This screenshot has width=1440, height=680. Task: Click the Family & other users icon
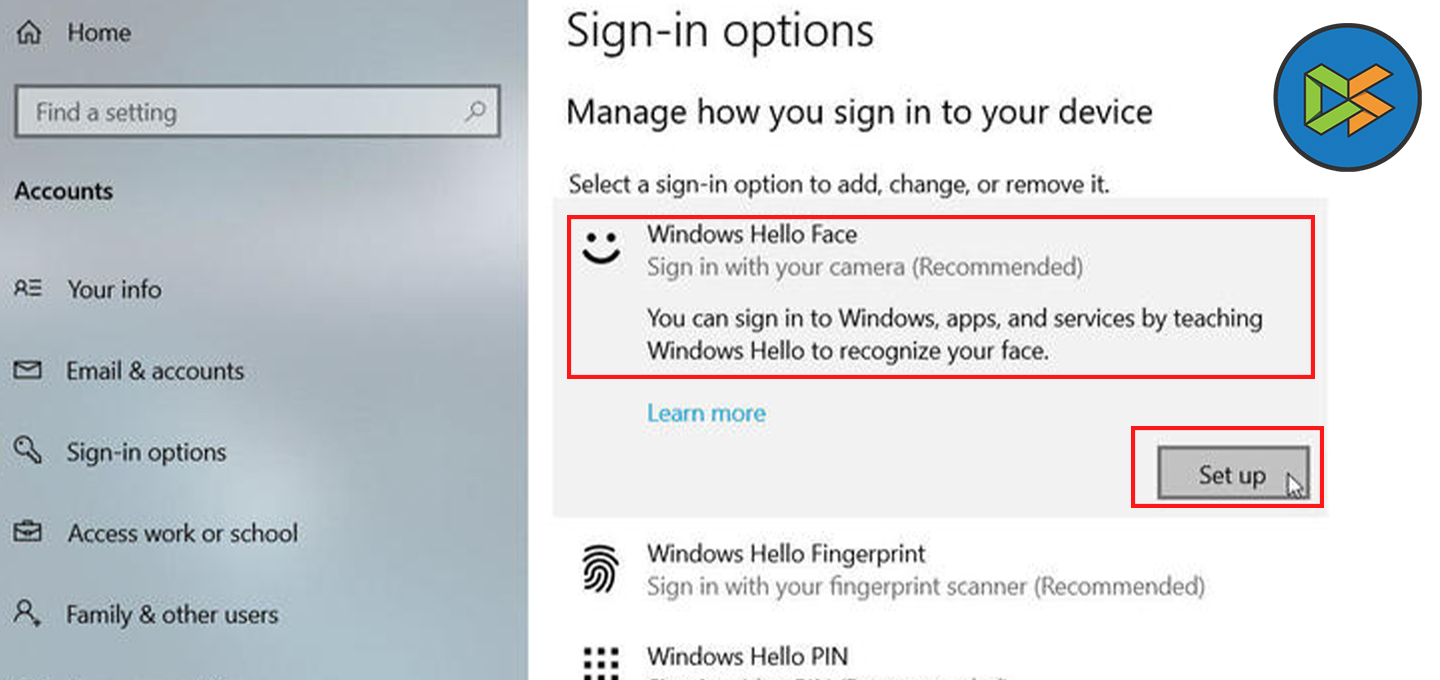29,614
